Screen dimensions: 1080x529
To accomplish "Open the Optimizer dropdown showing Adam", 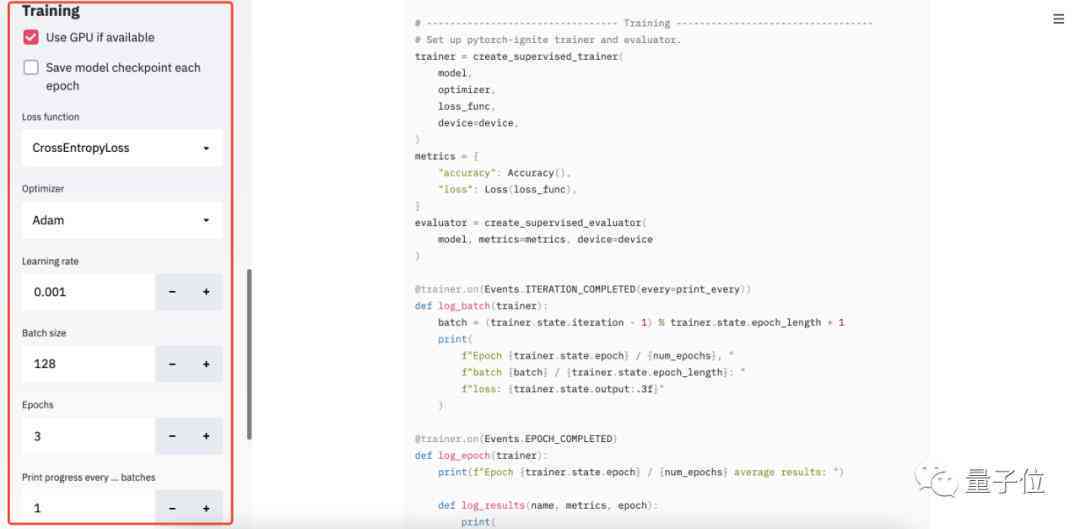I will [x=122, y=220].
